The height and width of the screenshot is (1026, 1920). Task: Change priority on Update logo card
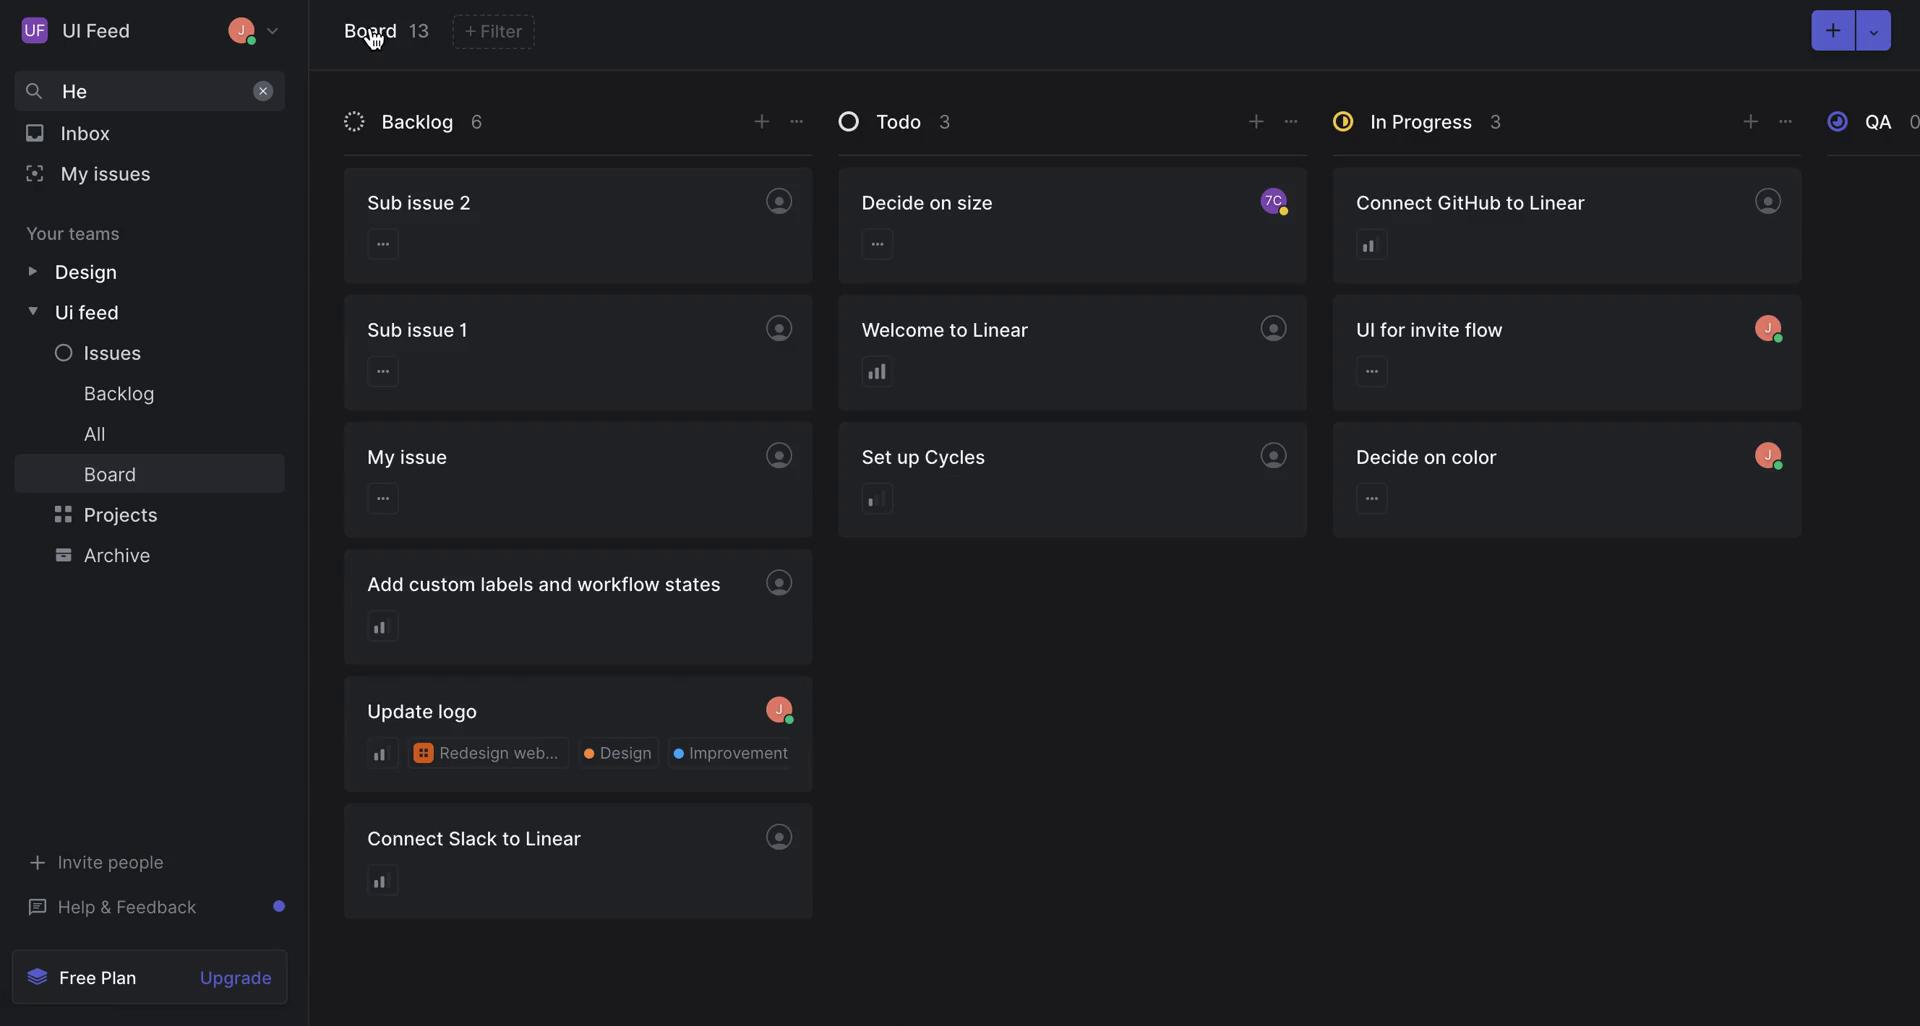[x=383, y=754]
